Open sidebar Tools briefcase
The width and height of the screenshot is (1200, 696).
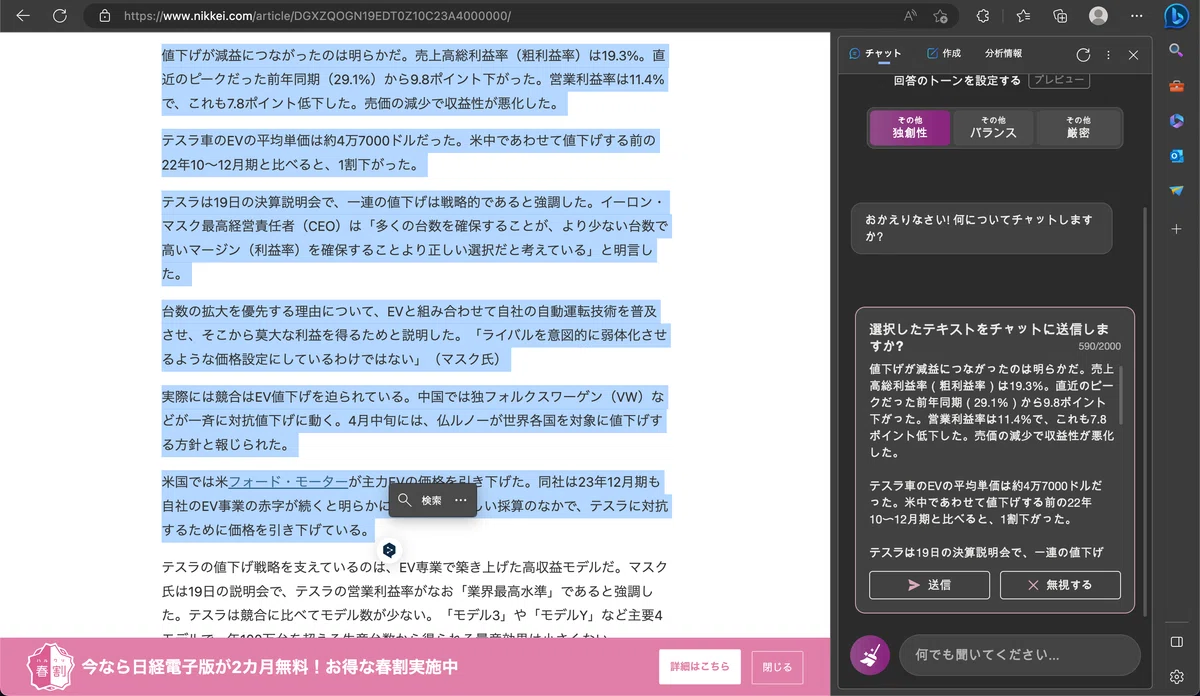click(1176, 87)
